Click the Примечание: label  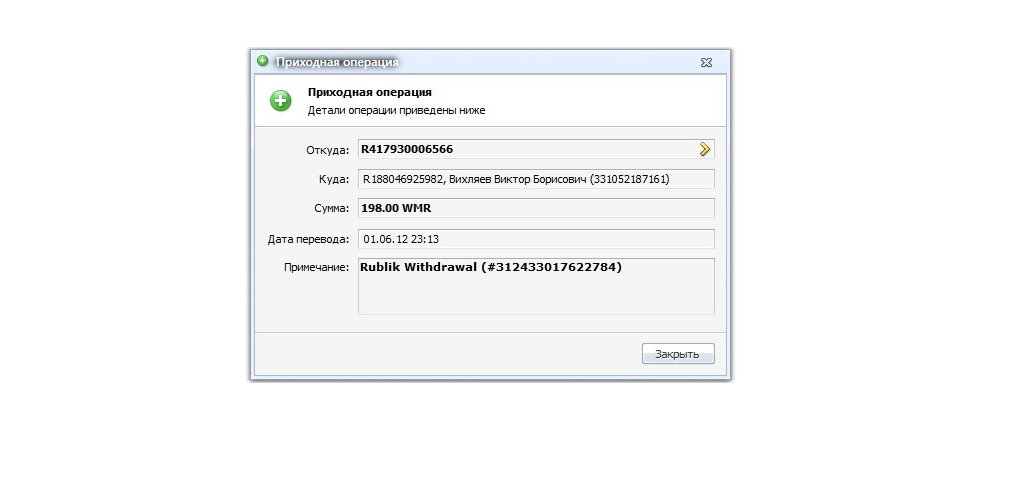[x=317, y=267]
